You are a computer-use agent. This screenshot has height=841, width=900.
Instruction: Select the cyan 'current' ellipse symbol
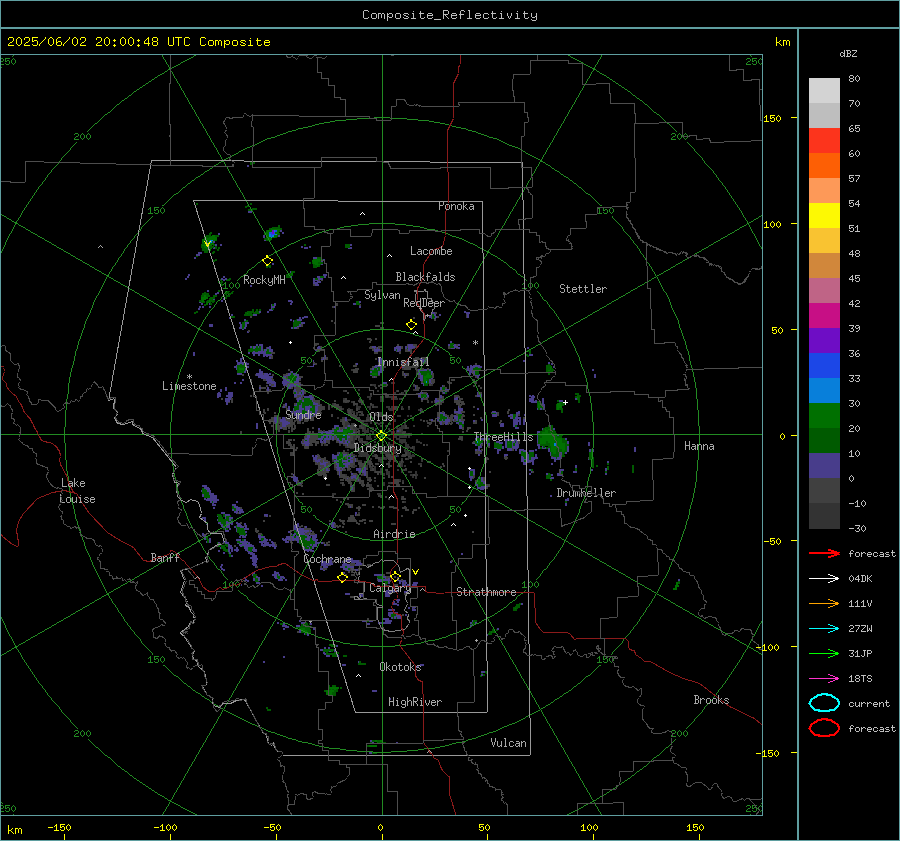click(824, 703)
